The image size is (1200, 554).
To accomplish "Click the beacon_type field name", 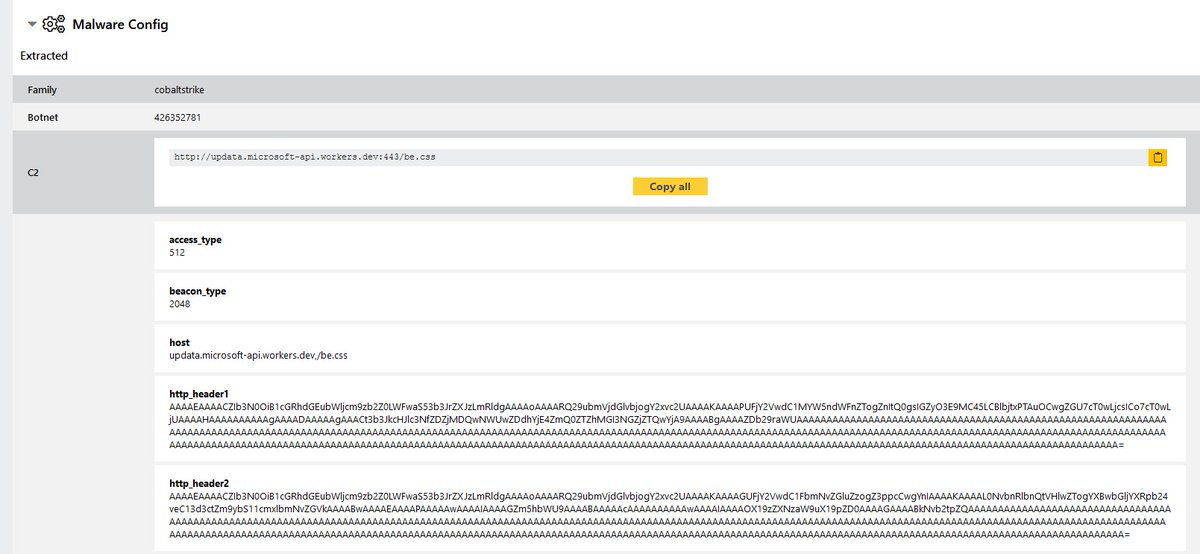I will pyautogui.click(x=197, y=291).
